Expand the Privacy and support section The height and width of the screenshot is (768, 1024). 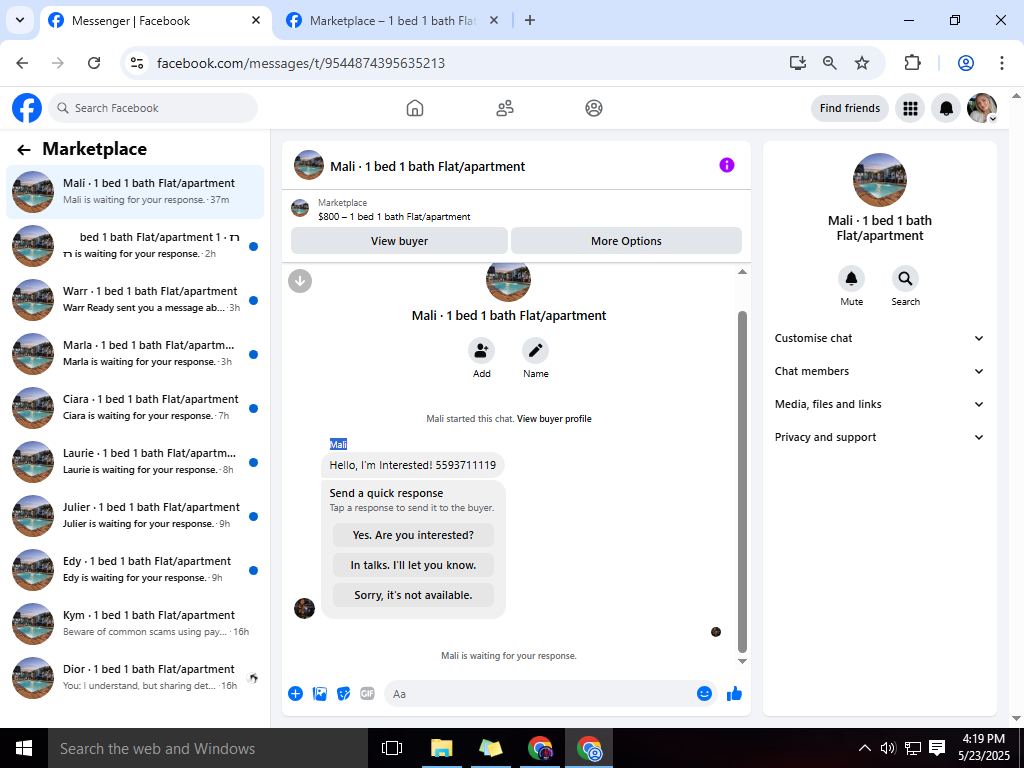pyautogui.click(x=879, y=437)
